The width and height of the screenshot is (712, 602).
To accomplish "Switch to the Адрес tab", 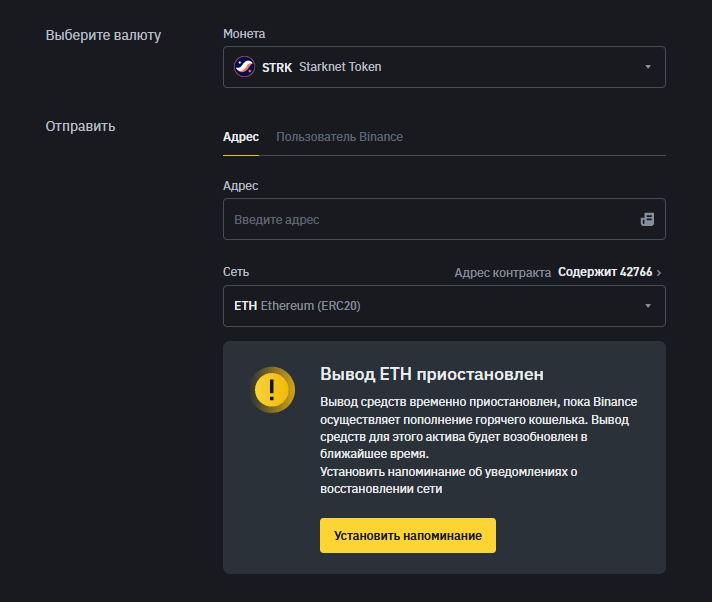I will tap(241, 137).
